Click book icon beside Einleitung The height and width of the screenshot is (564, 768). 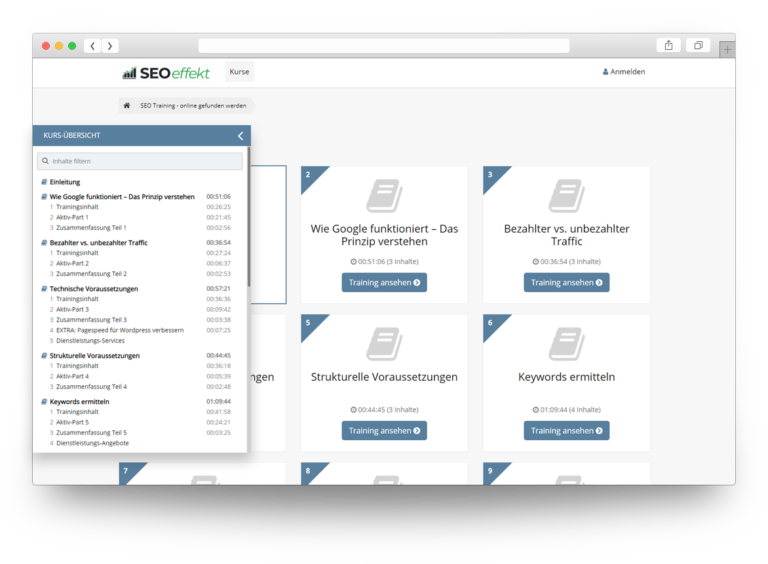[44, 182]
